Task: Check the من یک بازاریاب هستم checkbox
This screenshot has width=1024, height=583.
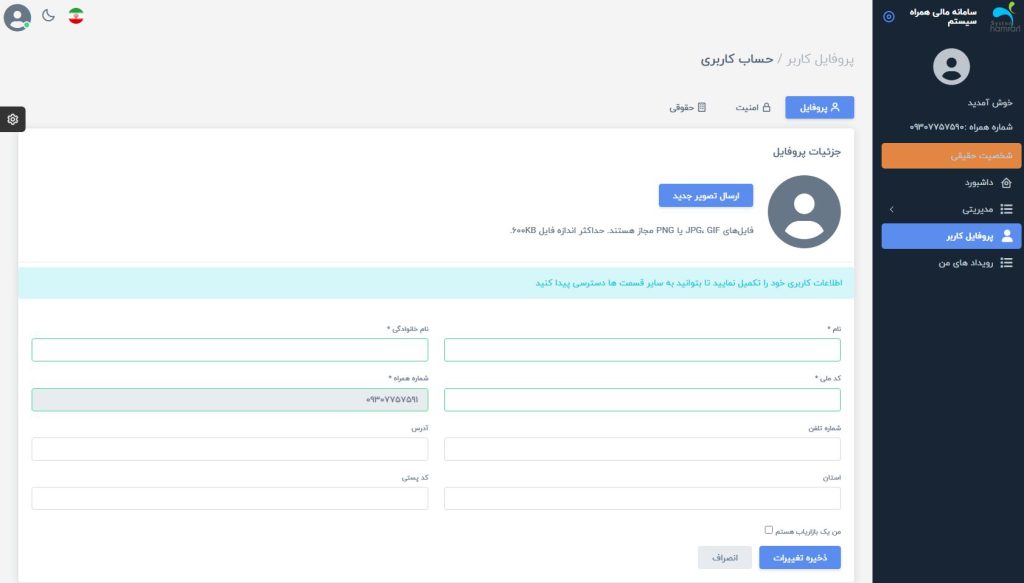Action: click(x=769, y=530)
